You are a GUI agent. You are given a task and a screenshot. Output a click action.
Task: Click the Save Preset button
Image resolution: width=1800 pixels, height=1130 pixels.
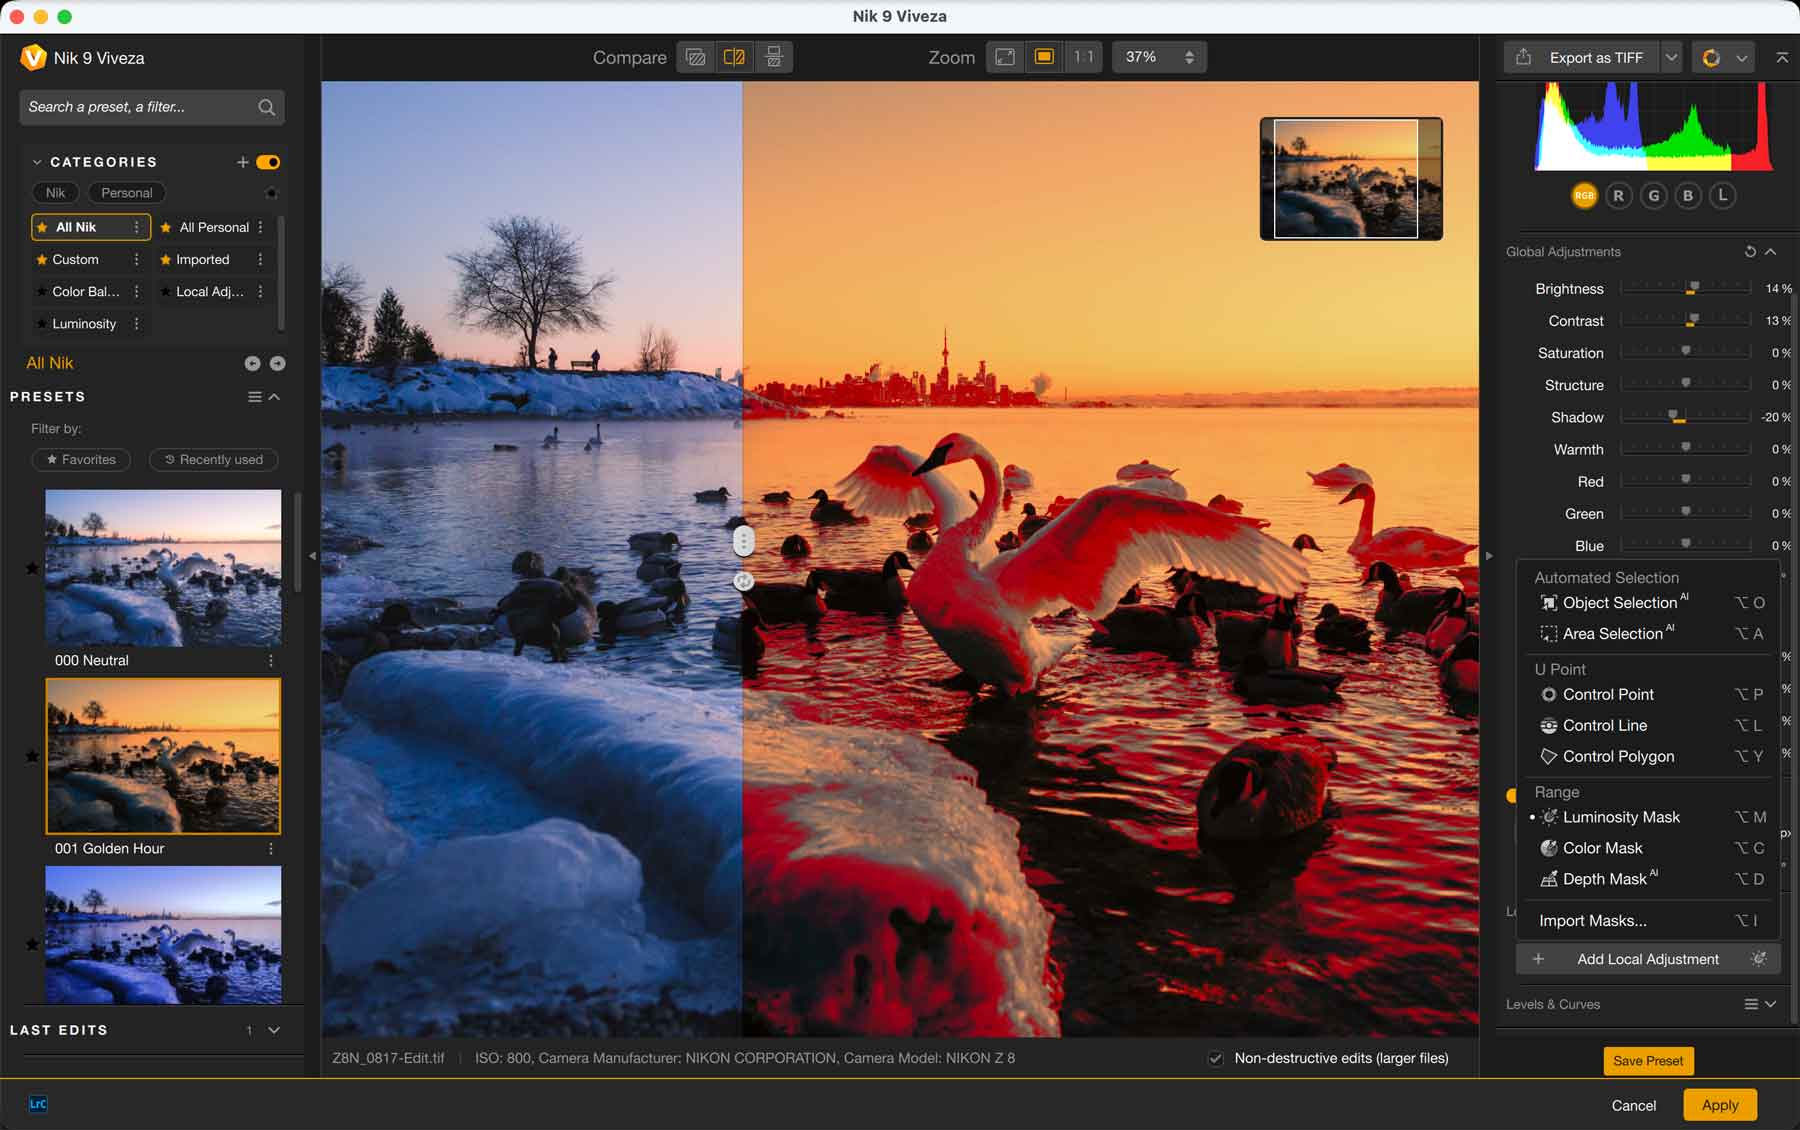[1647, 1061]
